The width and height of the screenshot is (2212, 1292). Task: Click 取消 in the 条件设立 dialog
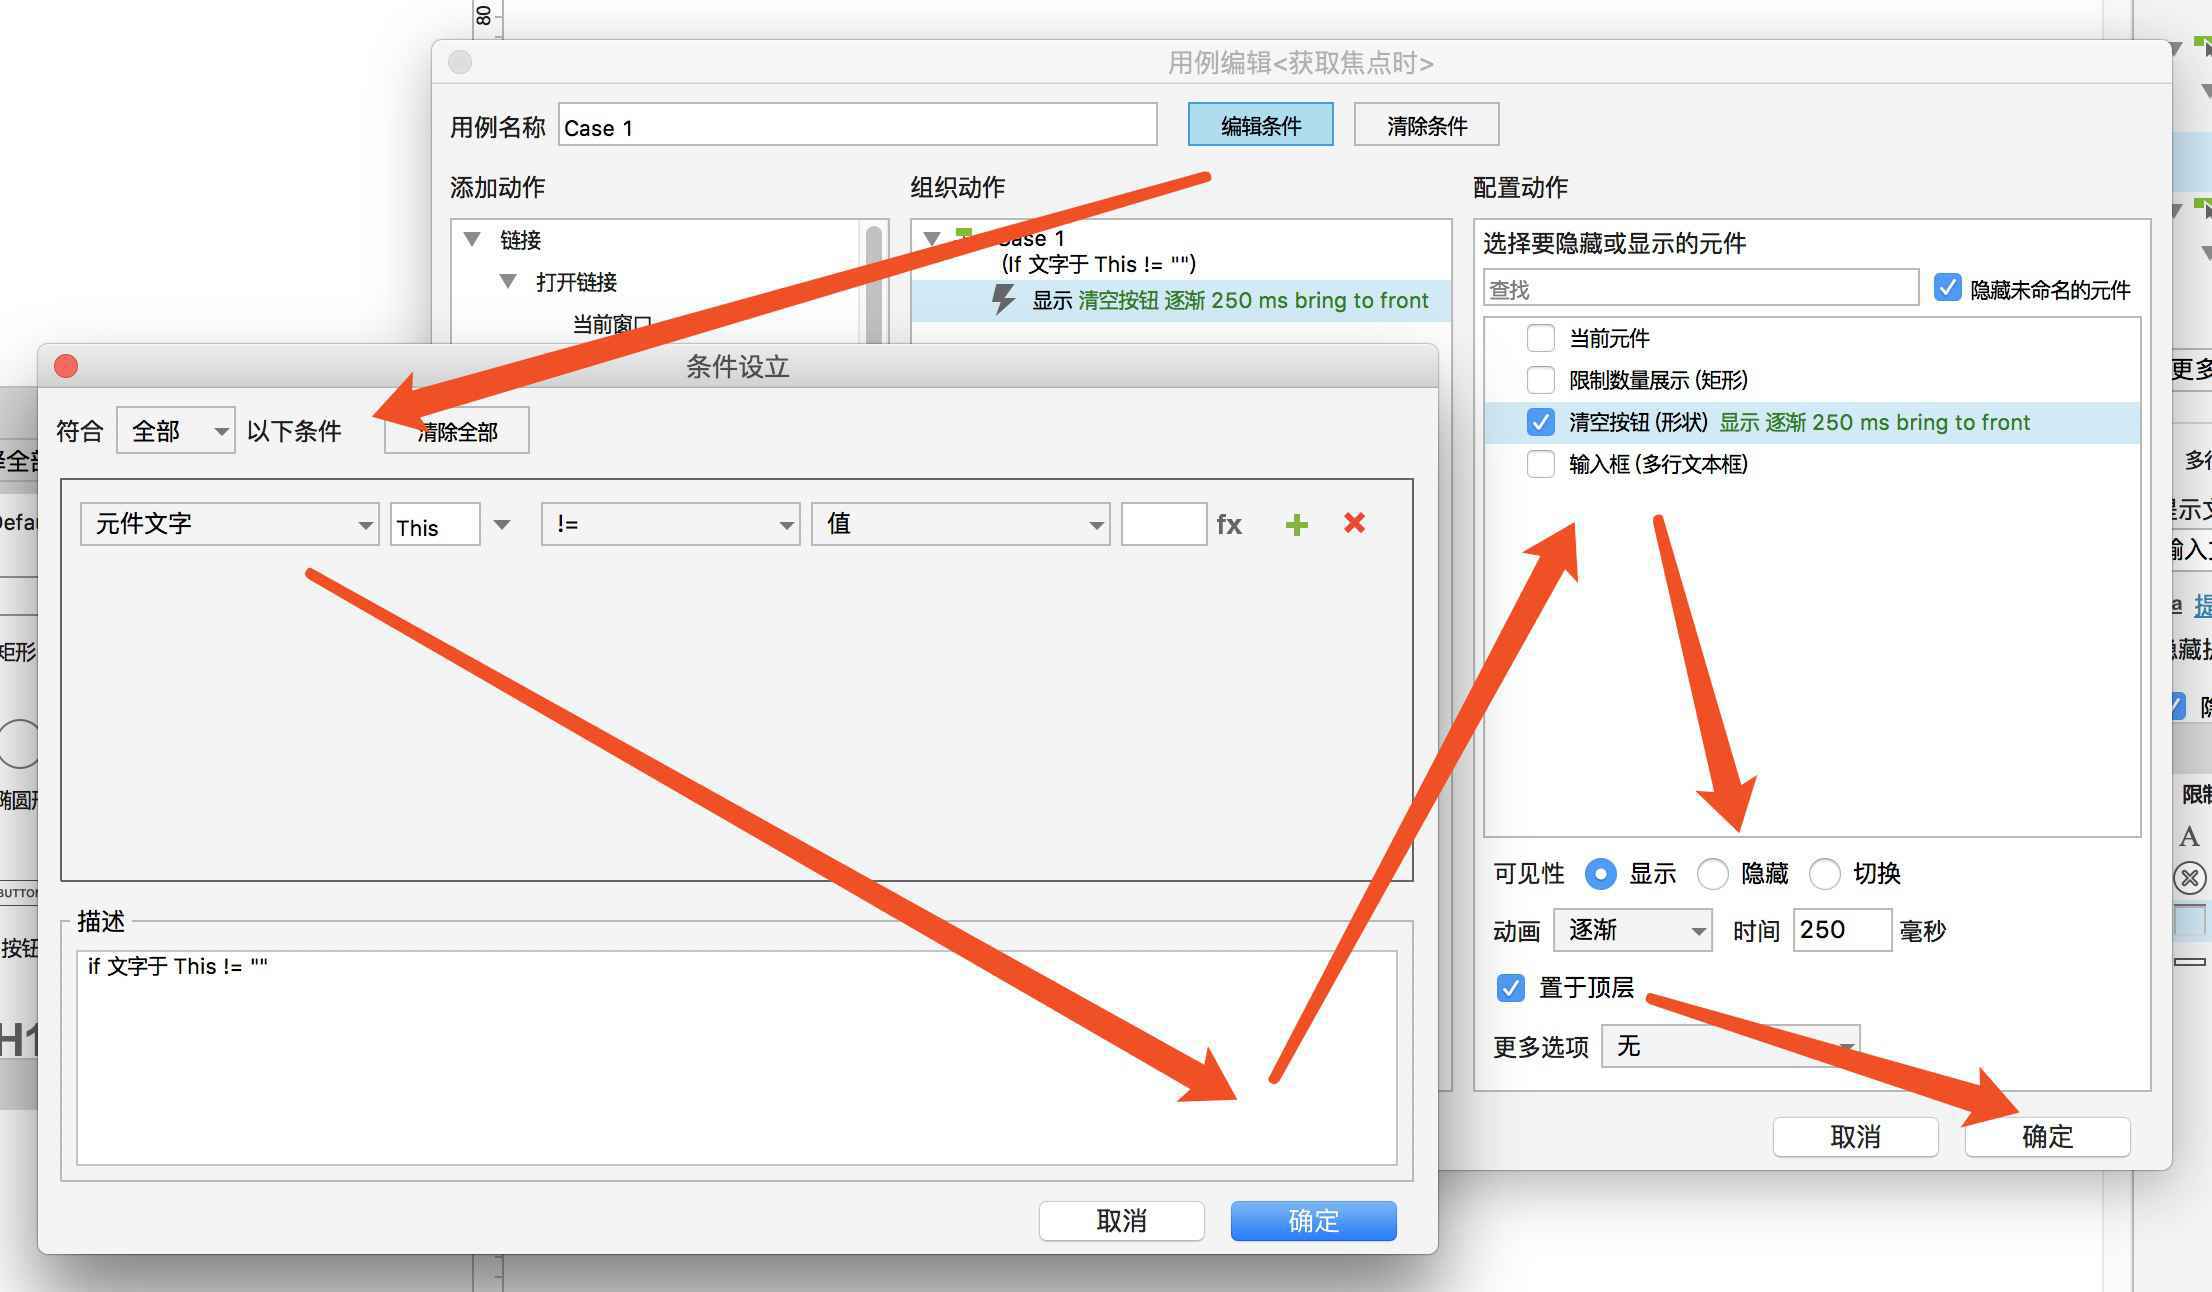1121,1221
